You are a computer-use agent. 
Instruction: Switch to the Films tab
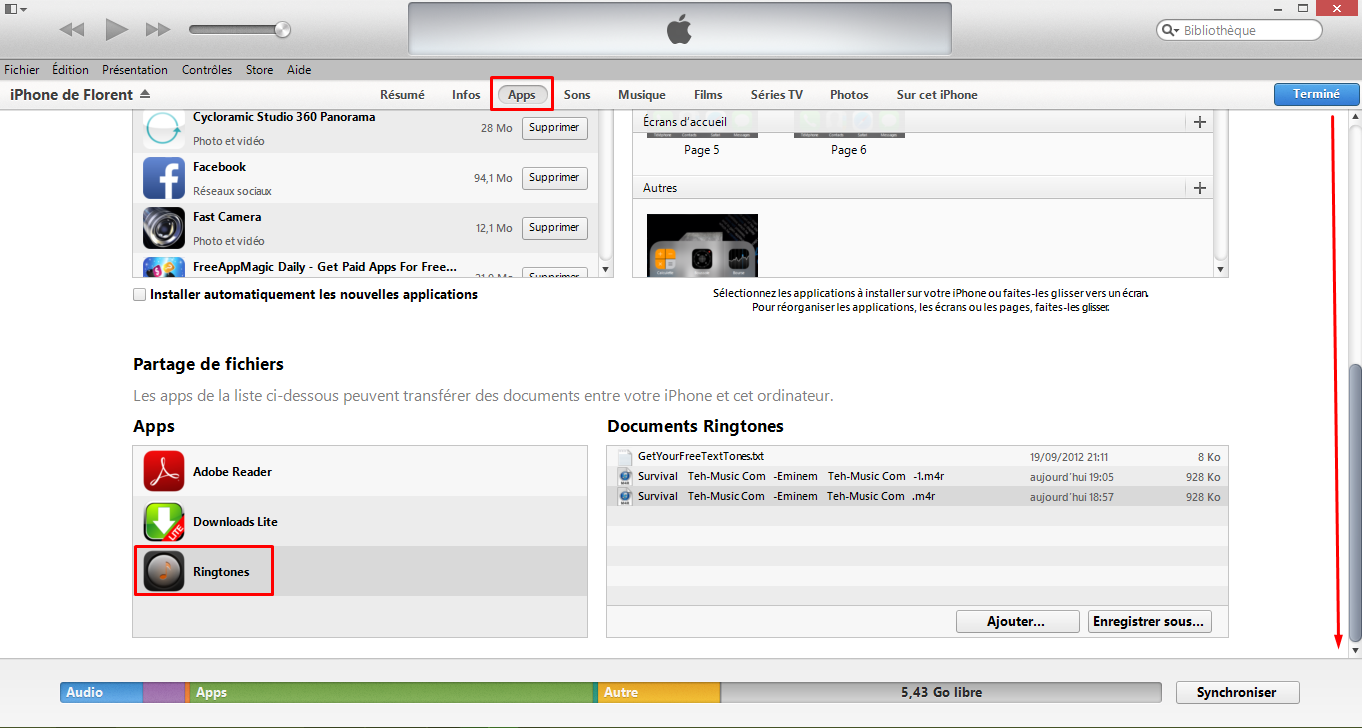tap(708, 95)
